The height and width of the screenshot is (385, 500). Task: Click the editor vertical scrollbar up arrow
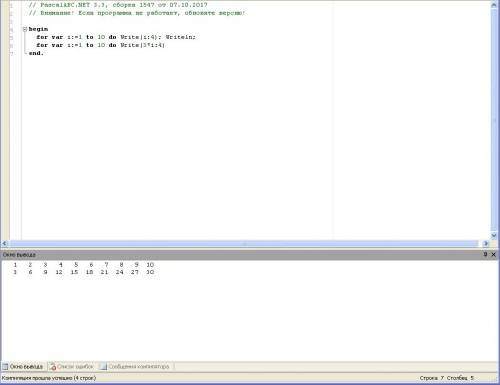(x=494, y=5)
